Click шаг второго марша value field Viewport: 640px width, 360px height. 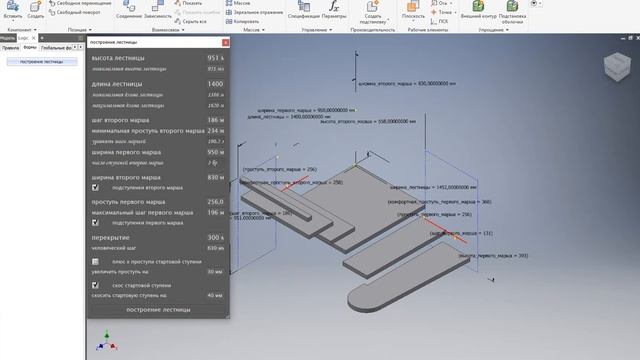(216, 120)
